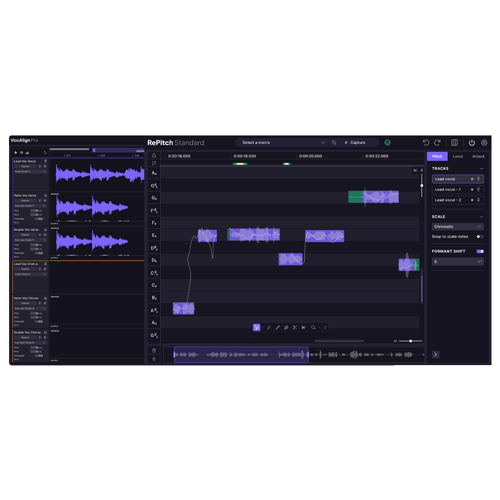The image size is (500, 500).
Task: Open the Lead Vox Chorus guide dropdown
Action: click(30, 274)
